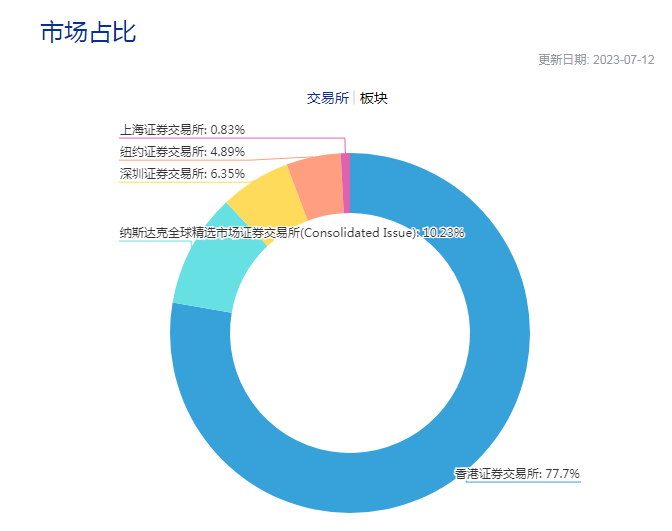Click the 香港证券交易所: 77.7% label
This screenshot has height=531, width=672.
(x=517, y=474)
